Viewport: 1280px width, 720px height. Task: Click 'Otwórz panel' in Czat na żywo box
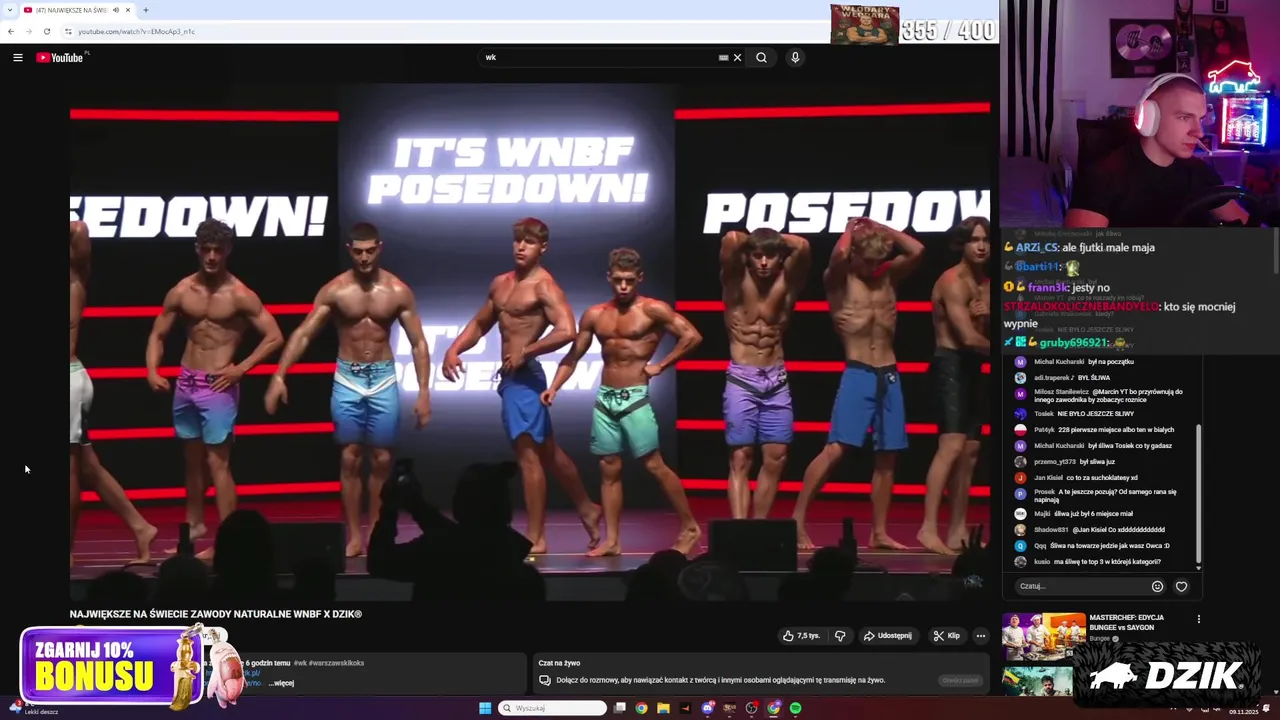pos(960,680)
